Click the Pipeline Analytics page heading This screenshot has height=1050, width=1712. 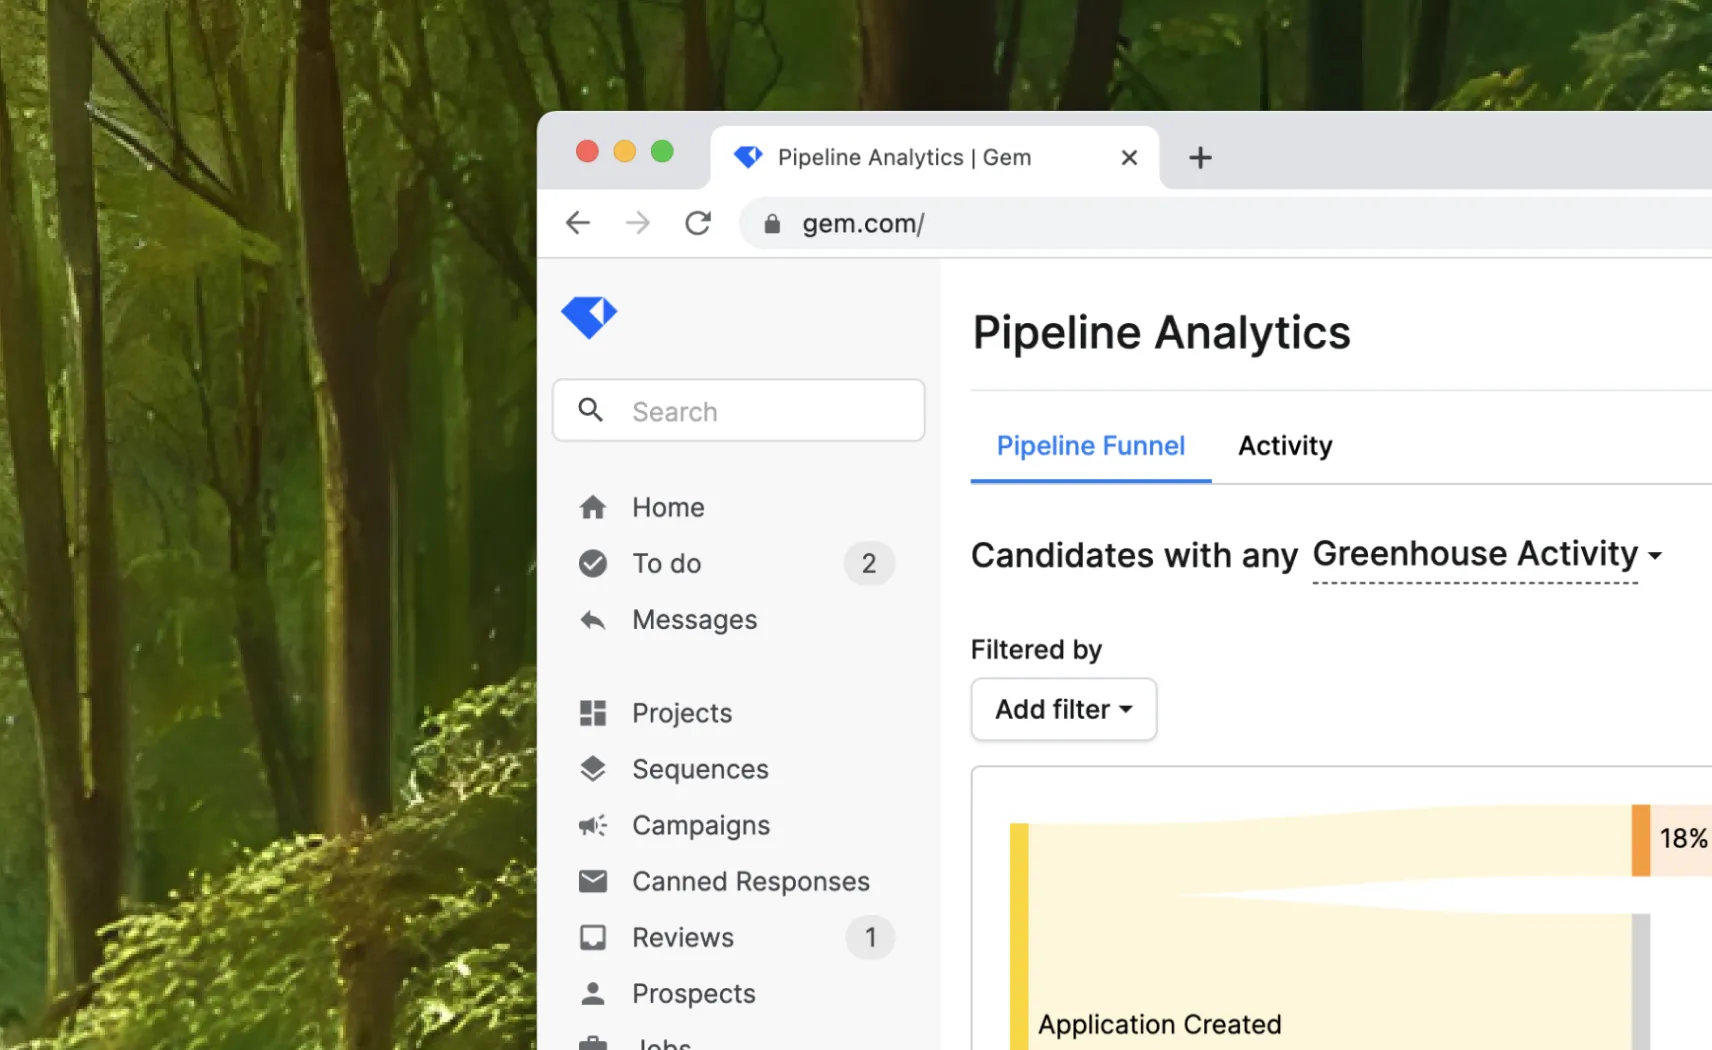(1161, 333)
